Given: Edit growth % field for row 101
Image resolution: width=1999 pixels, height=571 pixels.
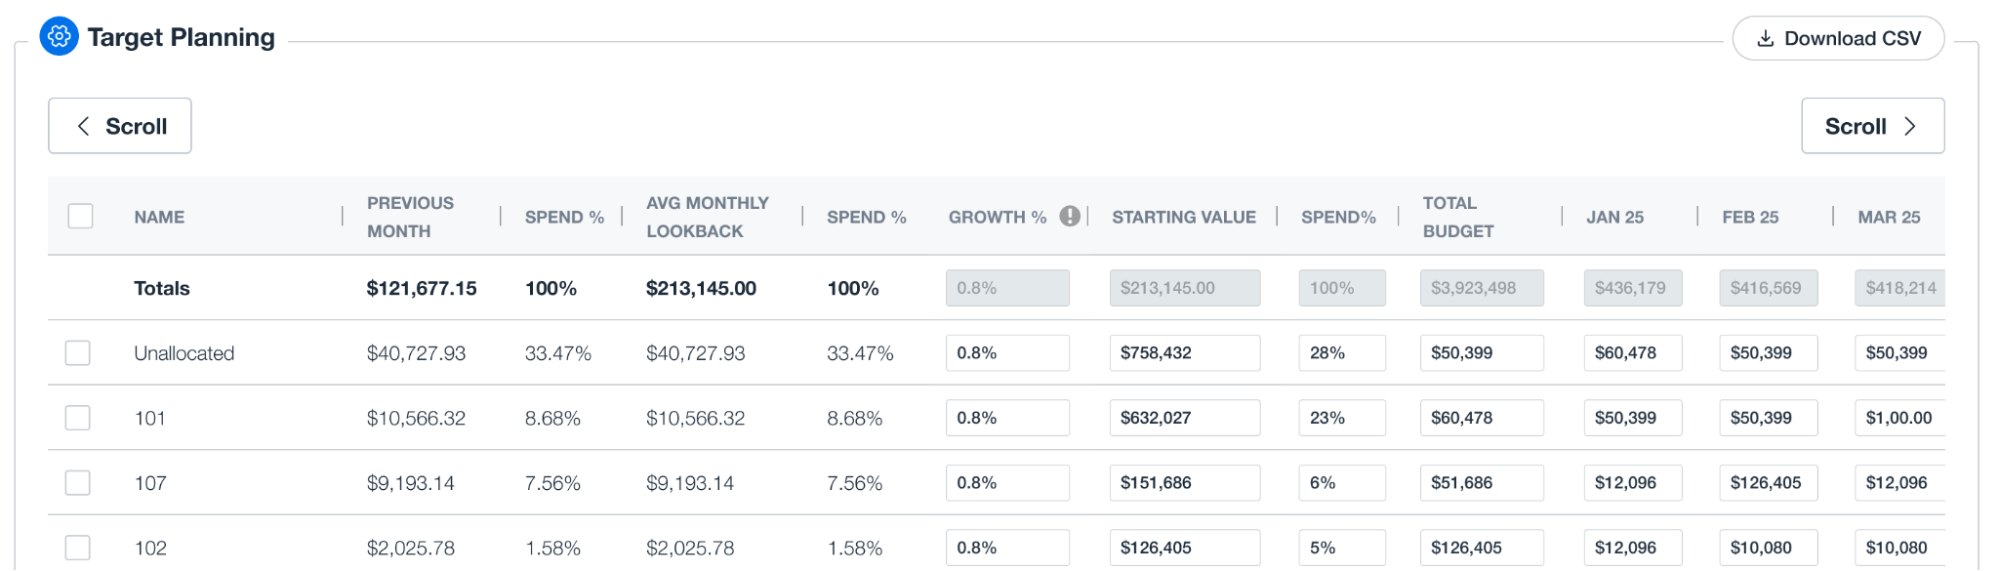Looking at the screenshot, I should (1007, 418).
